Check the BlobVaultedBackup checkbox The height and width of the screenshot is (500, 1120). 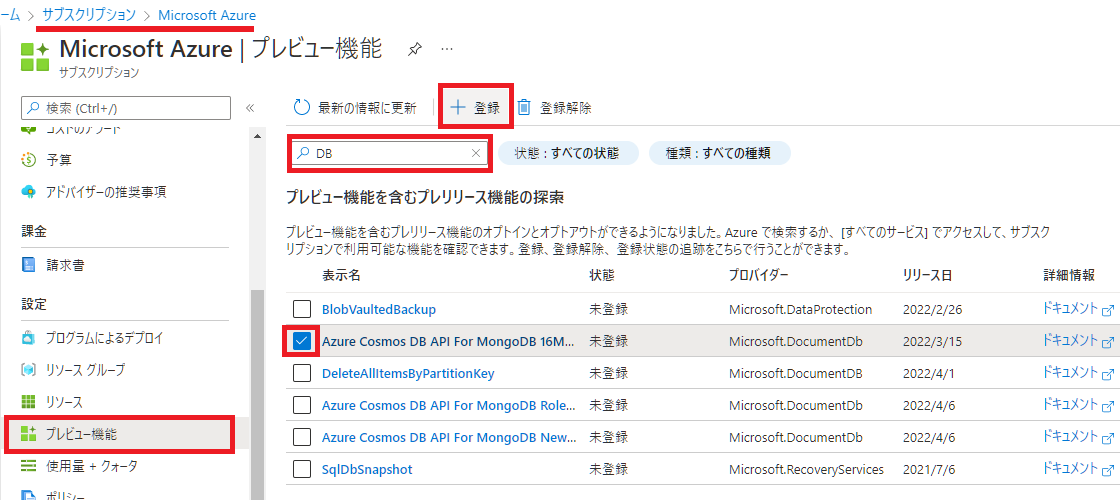(x=302, y=309)
